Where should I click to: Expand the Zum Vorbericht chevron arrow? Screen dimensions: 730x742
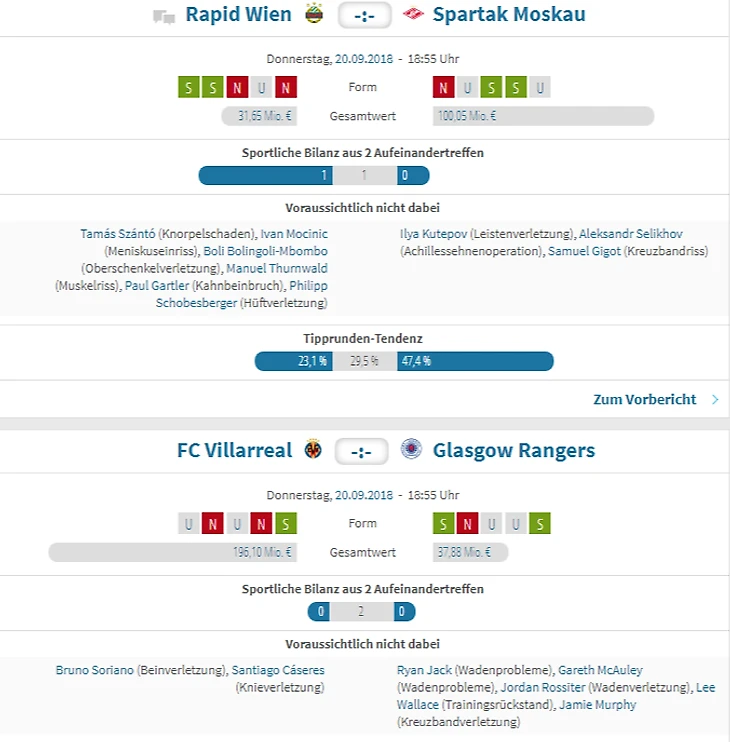coord(714,399)
